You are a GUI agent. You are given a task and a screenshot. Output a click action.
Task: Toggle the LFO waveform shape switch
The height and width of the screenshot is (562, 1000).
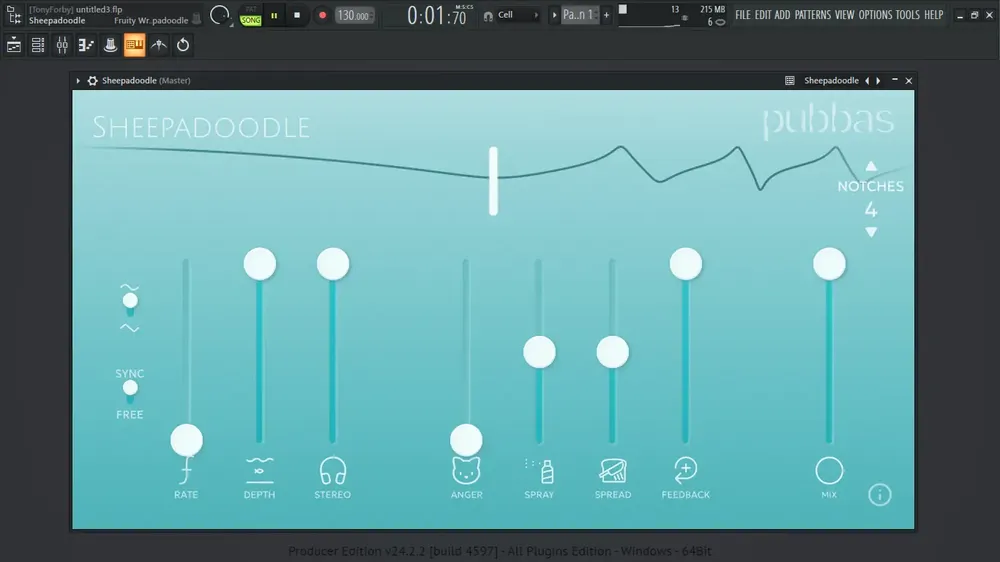pyautogui.click(x=130, y=304)
